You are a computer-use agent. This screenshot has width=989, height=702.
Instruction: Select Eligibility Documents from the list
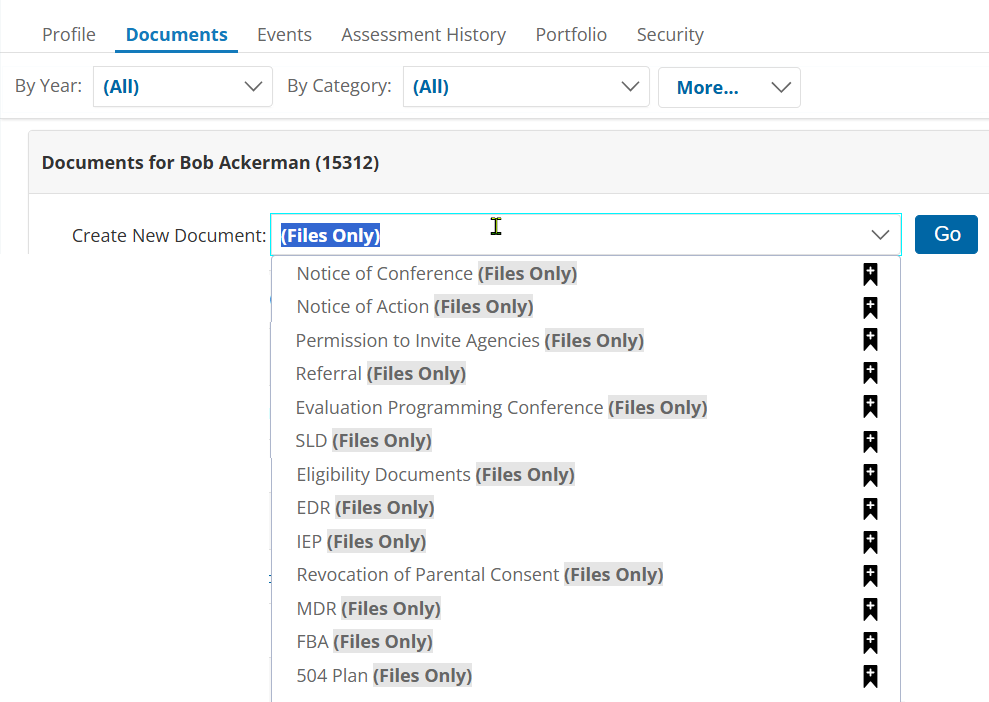point(435,475)
